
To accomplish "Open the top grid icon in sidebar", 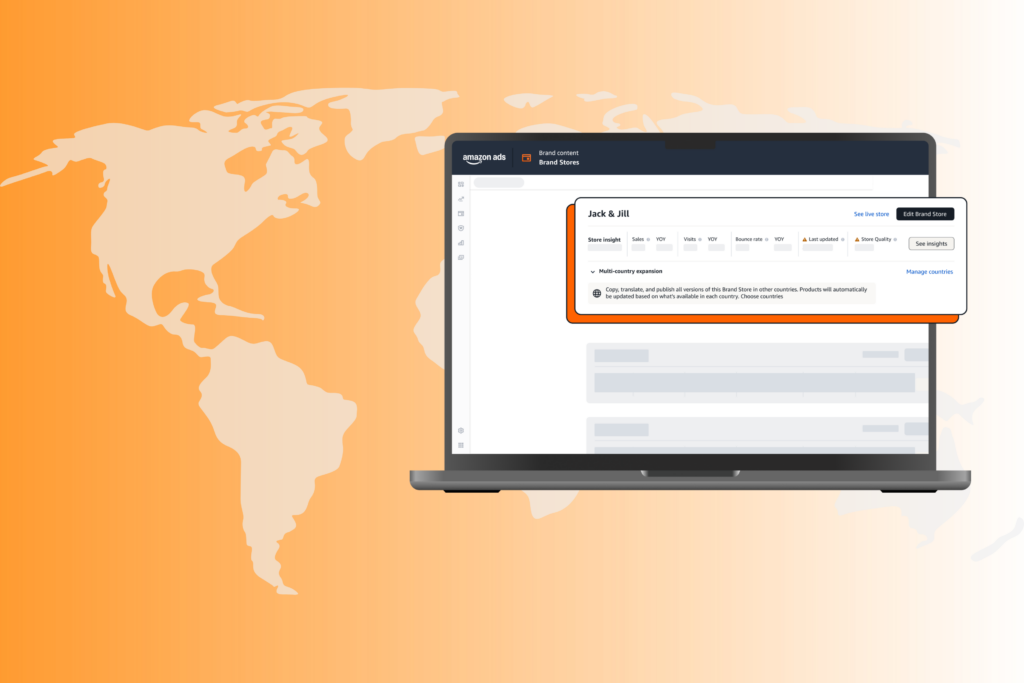I will (x=461, y=184).
